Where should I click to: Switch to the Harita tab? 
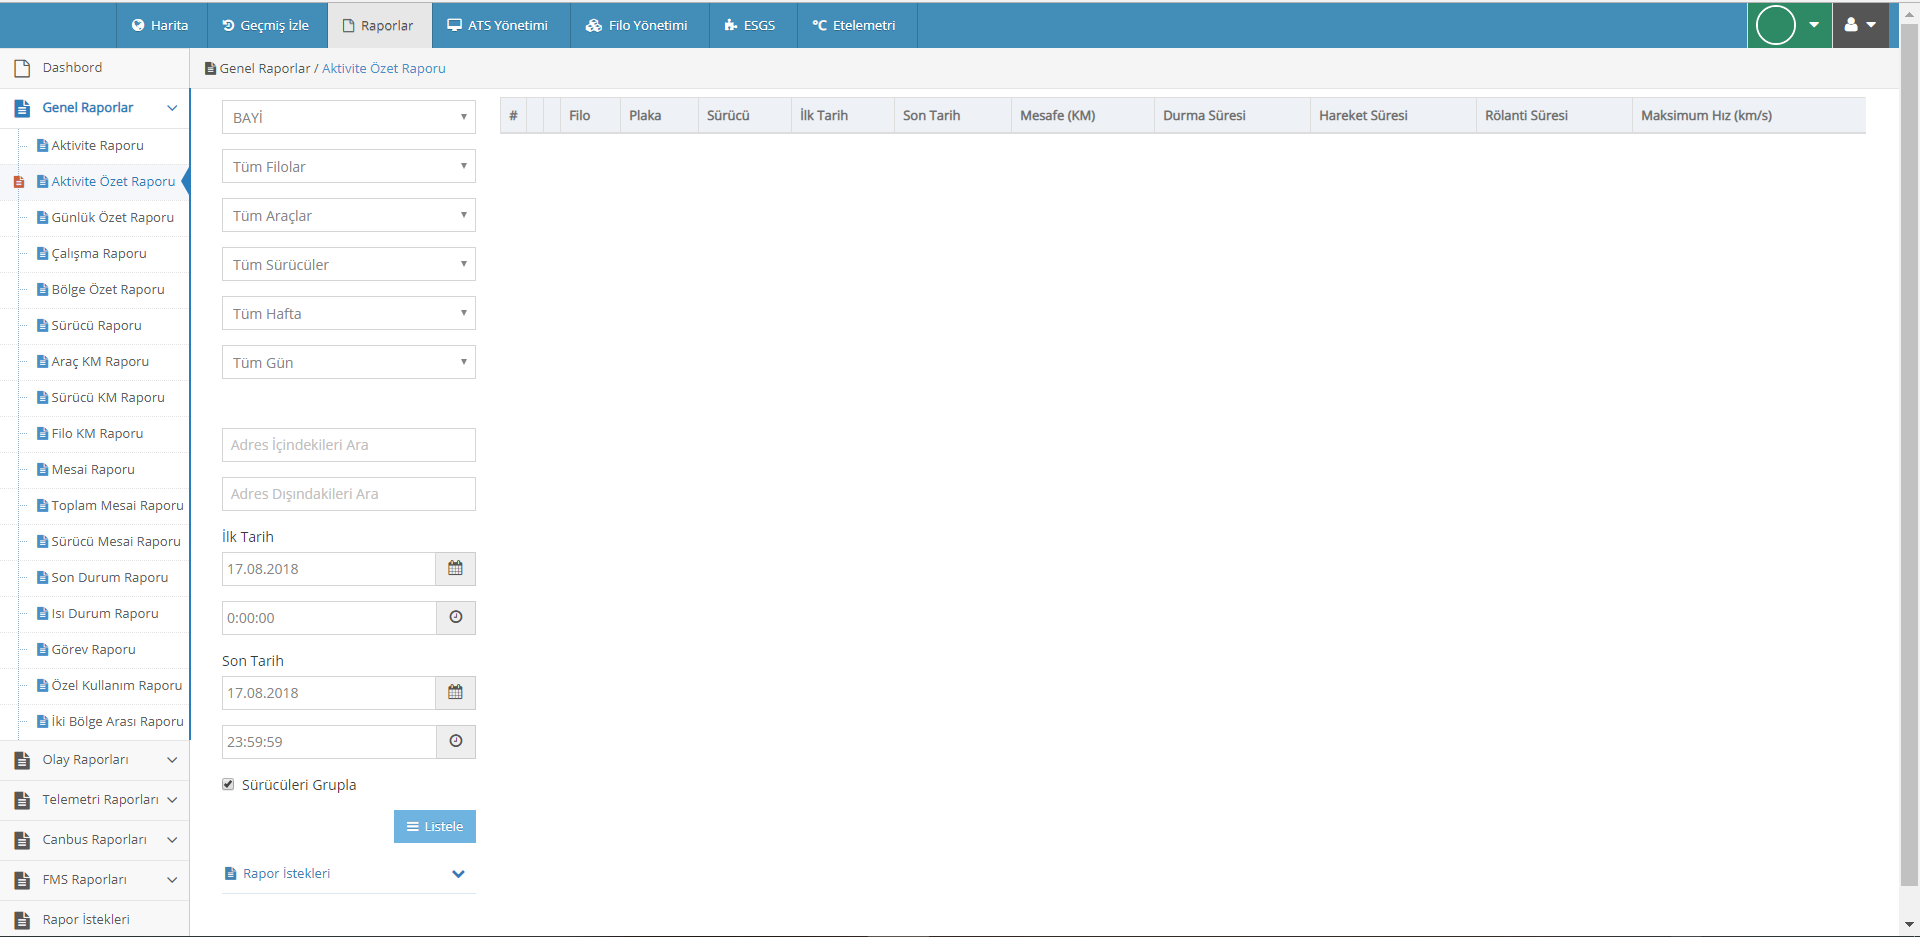pyautogui.click(x=160, y=25)
